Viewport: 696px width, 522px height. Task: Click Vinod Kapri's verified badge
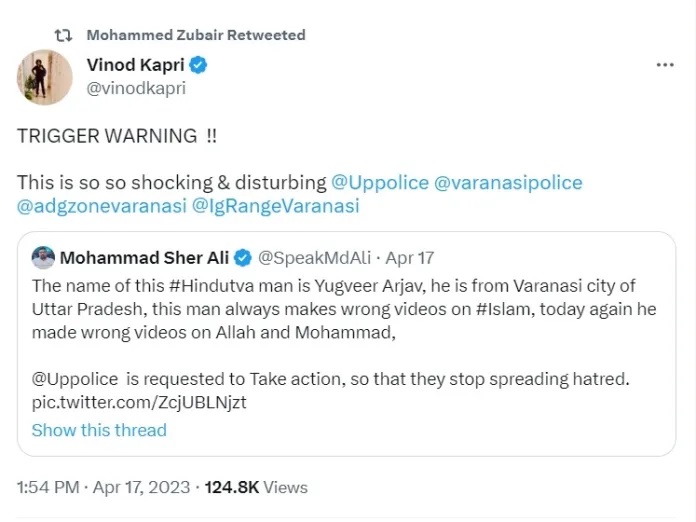point(199,66)
